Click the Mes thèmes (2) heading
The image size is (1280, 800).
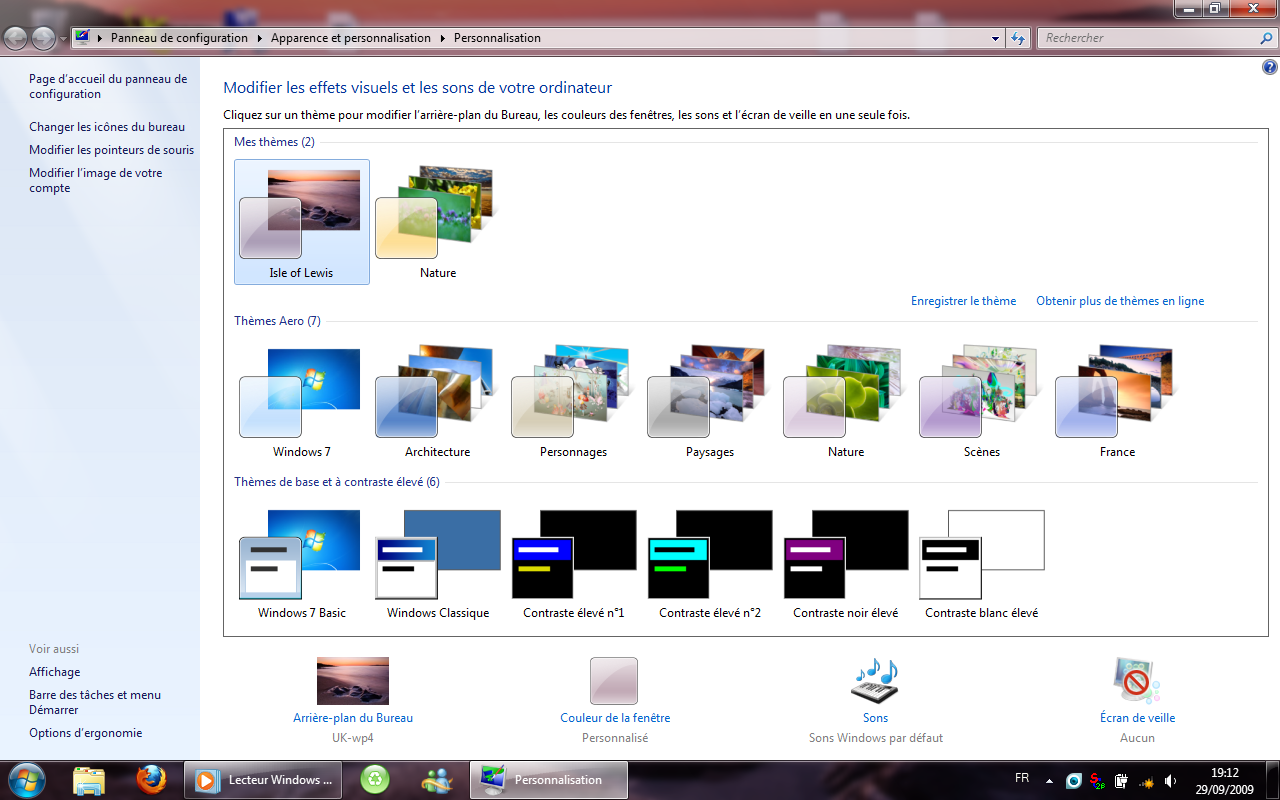coord(274,142)
